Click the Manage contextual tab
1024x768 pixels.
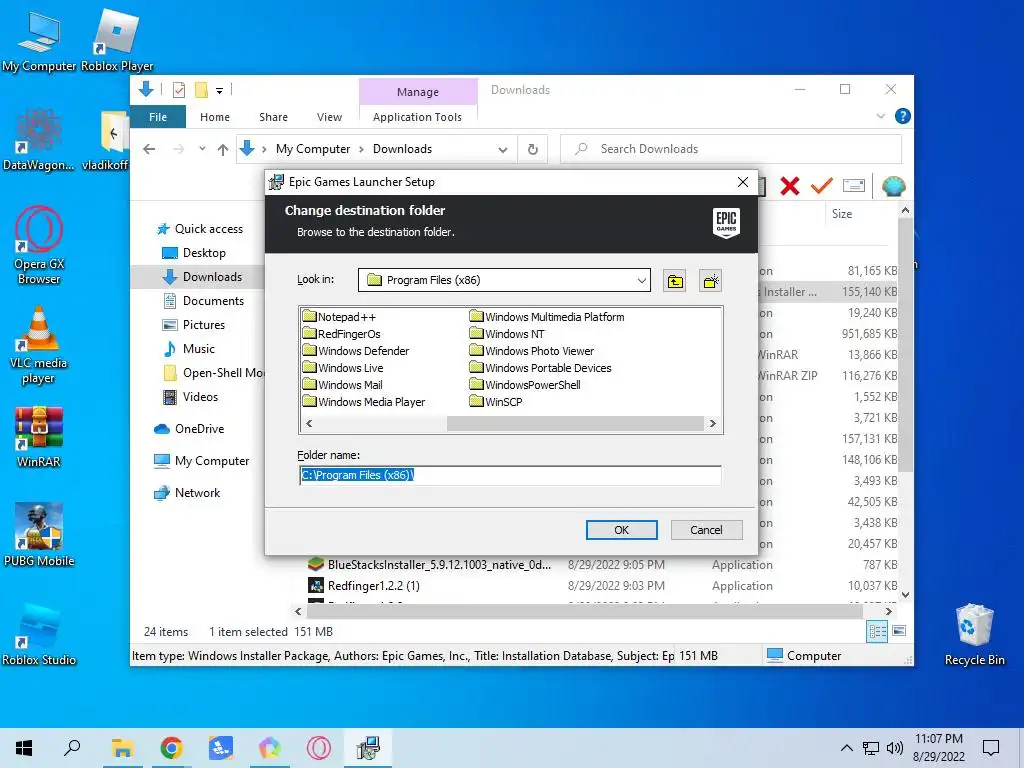tap(418, 92)
